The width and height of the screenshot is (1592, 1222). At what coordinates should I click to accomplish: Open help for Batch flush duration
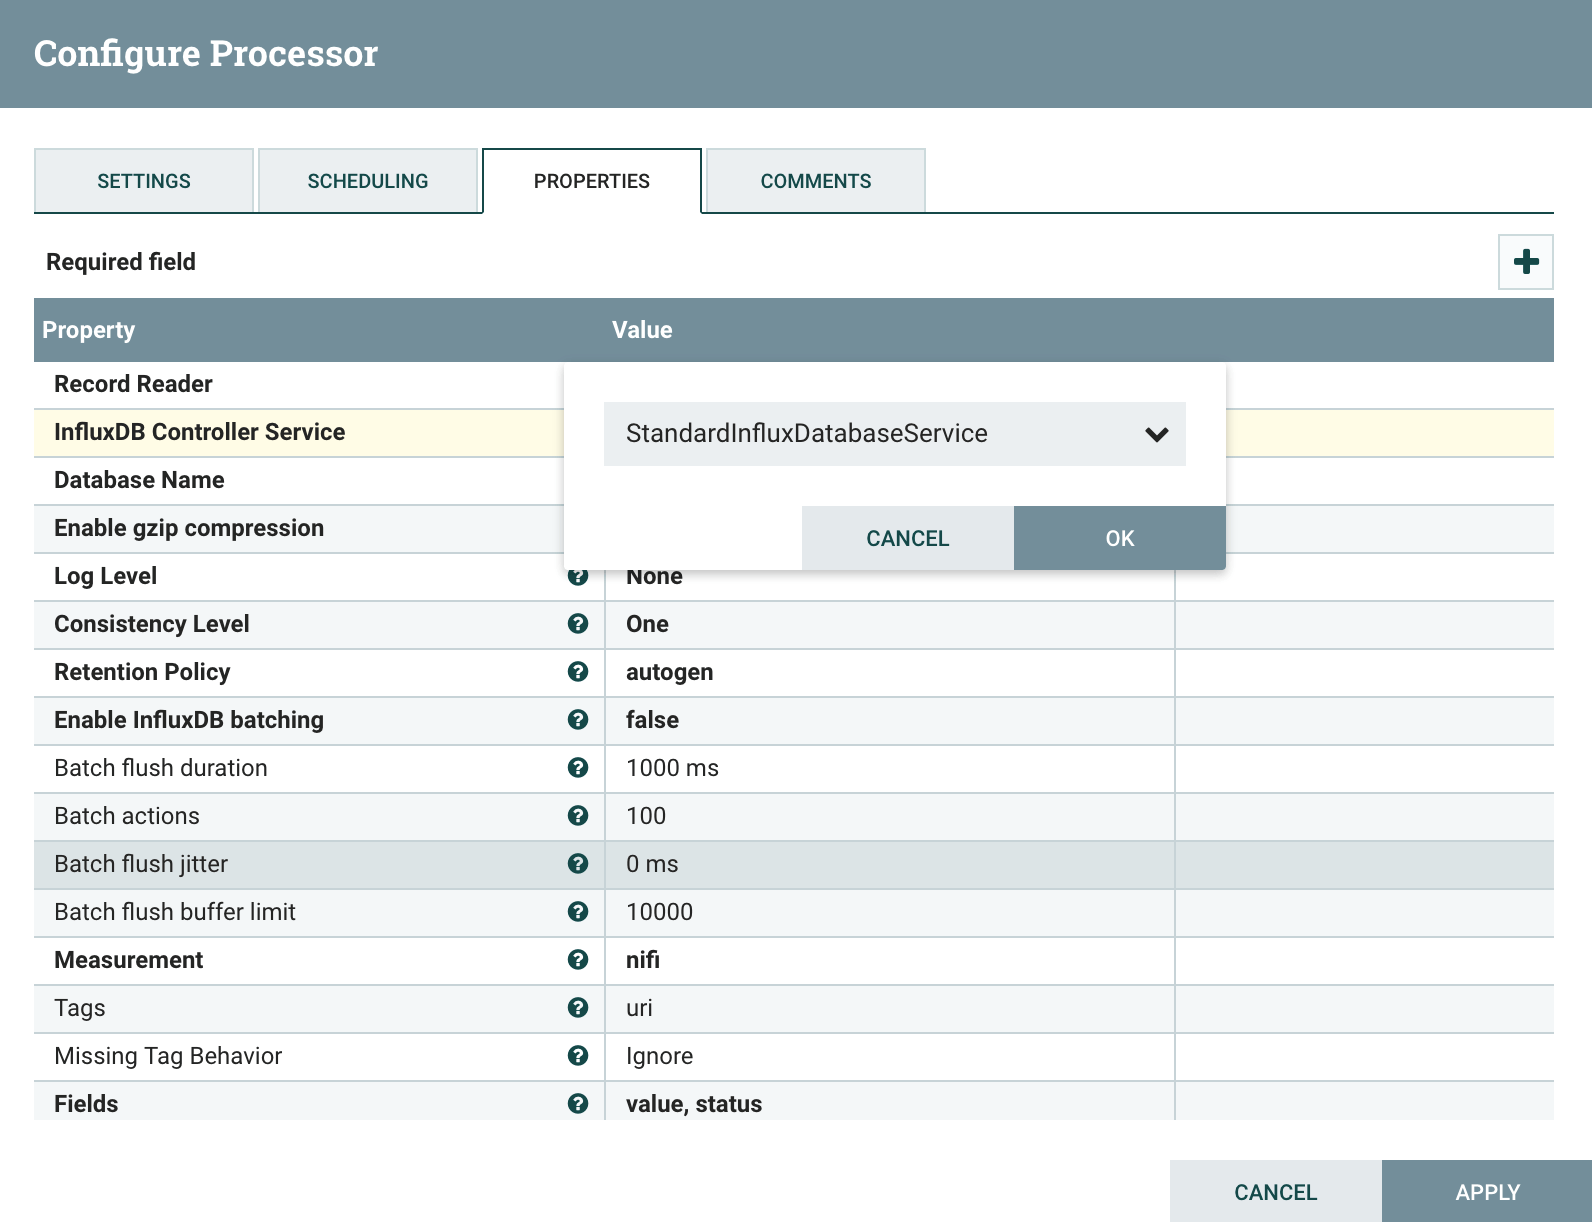pos(578,768)
